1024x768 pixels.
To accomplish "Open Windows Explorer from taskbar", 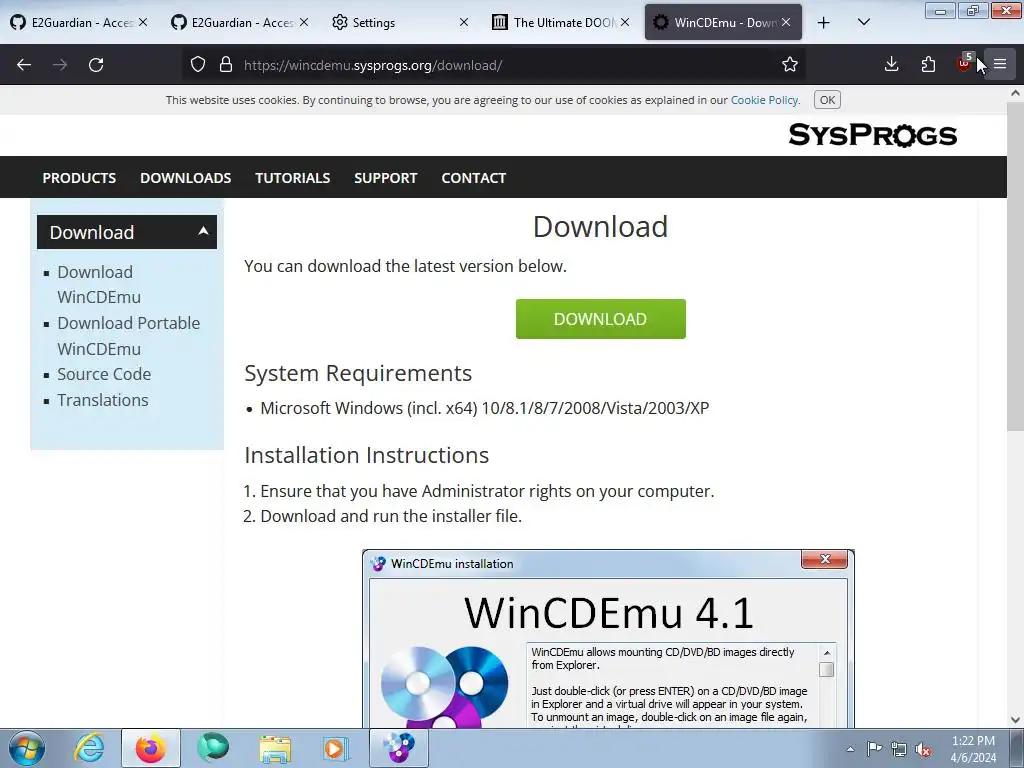I will [275, 748].
